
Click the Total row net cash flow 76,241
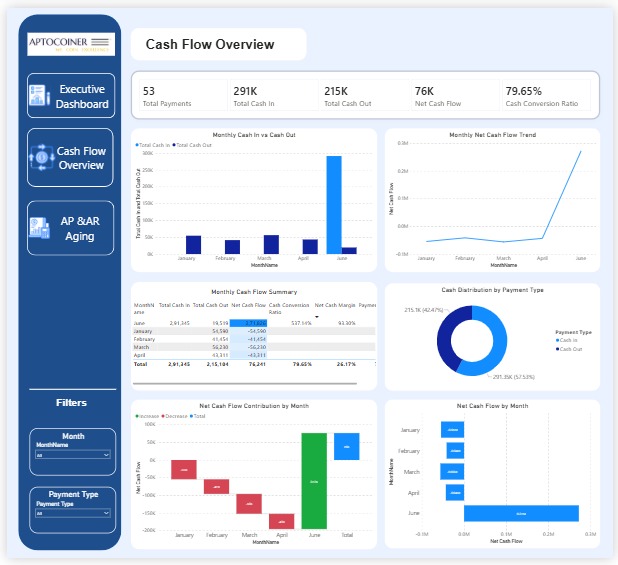click(257, 364)
